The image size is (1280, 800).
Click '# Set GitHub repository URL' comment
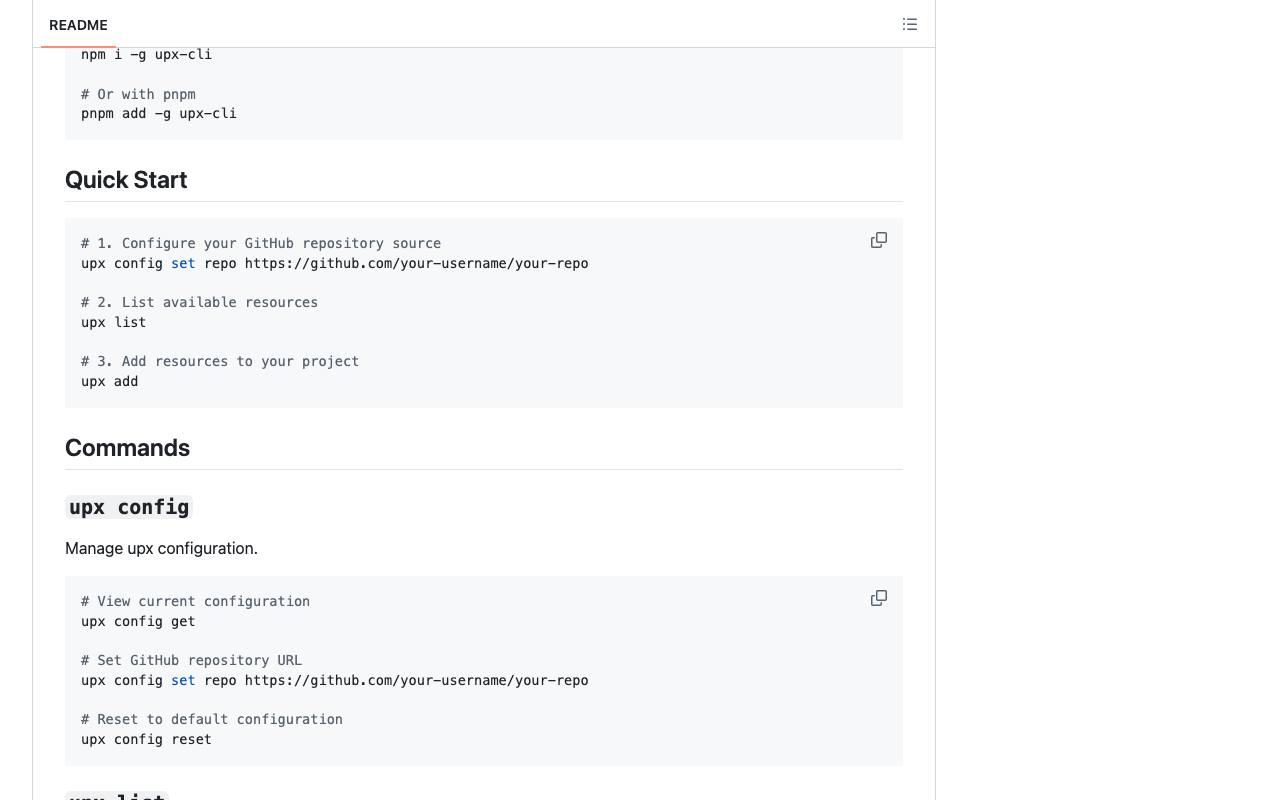pos(191,660)
